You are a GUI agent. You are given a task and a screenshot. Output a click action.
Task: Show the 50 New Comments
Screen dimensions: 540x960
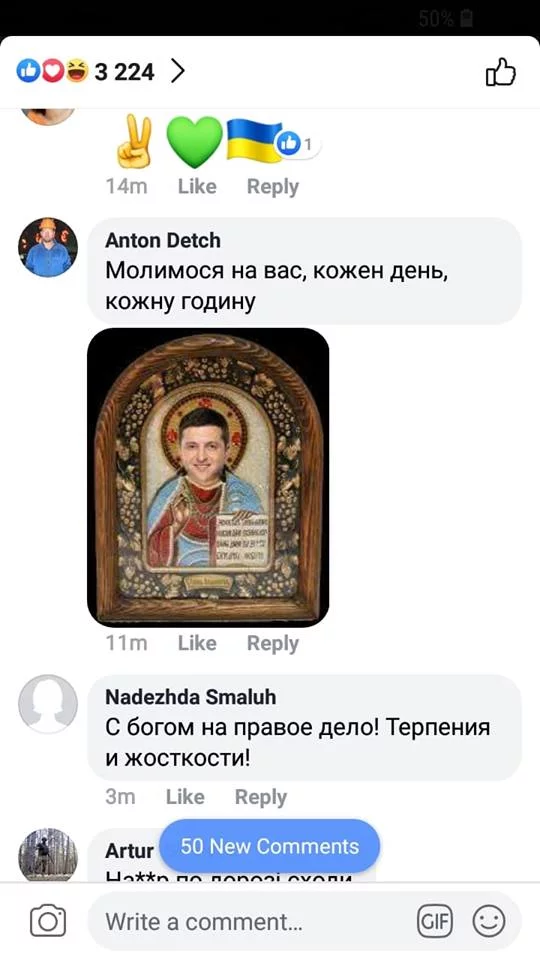(x=269, y=846)
